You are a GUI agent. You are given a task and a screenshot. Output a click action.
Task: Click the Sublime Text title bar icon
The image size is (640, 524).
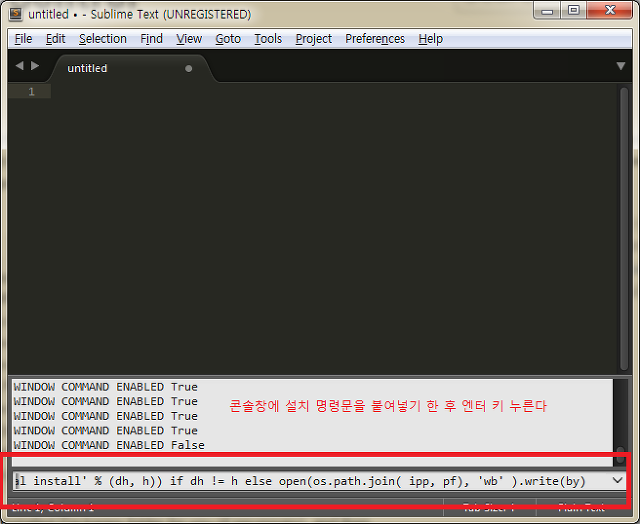click(x=16, y=14)
